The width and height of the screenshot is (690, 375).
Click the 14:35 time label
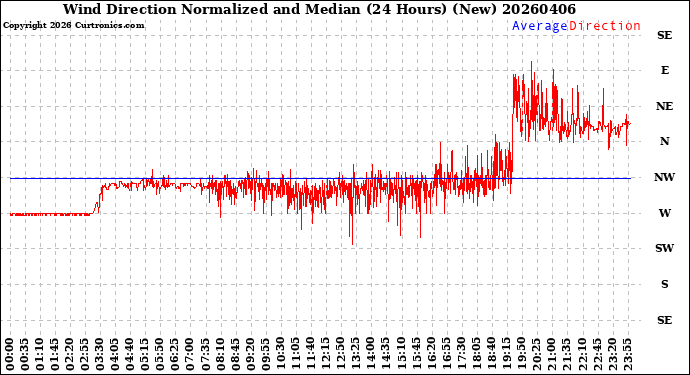click(x=385, y=354)
